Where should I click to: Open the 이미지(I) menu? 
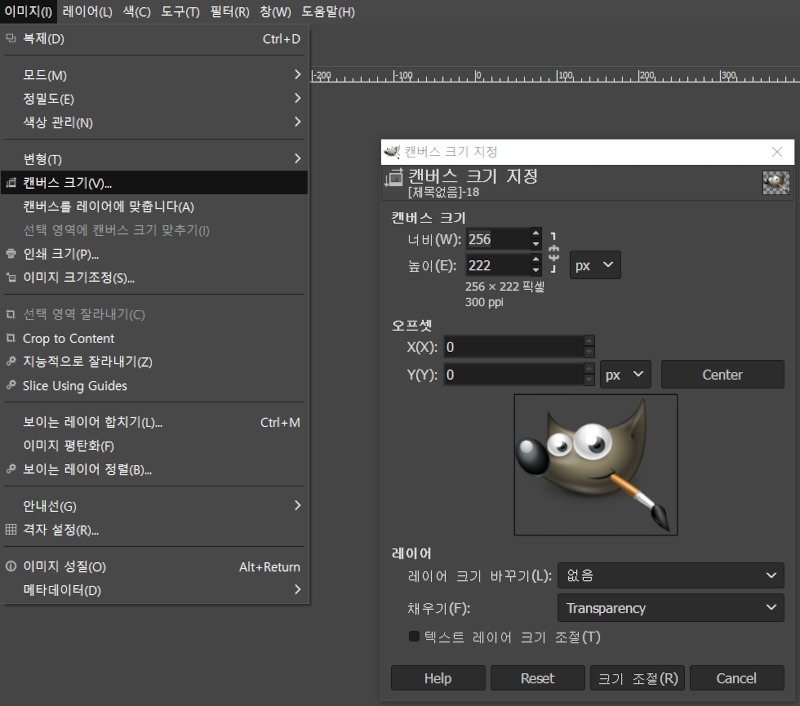click(x=28, y=11)
